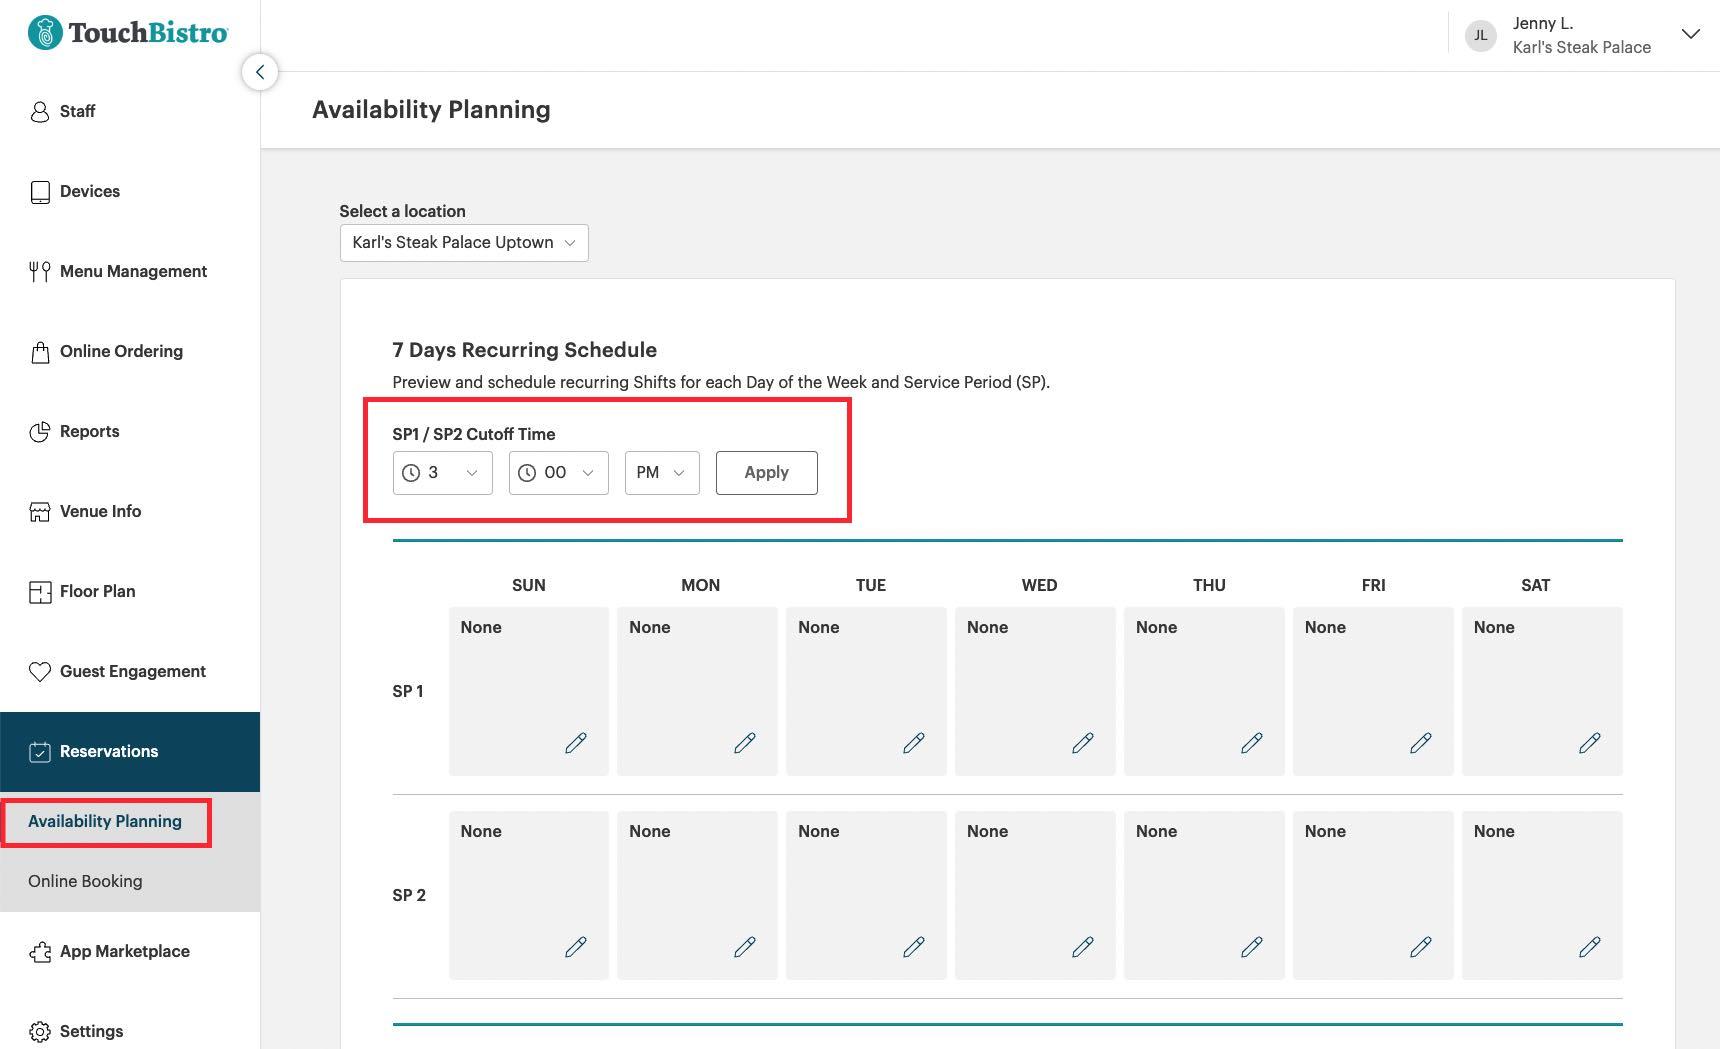Screen dimensions: 1720x1049
Task: Select the Staff sidebar icon
Action: click(x=40, y=111)
